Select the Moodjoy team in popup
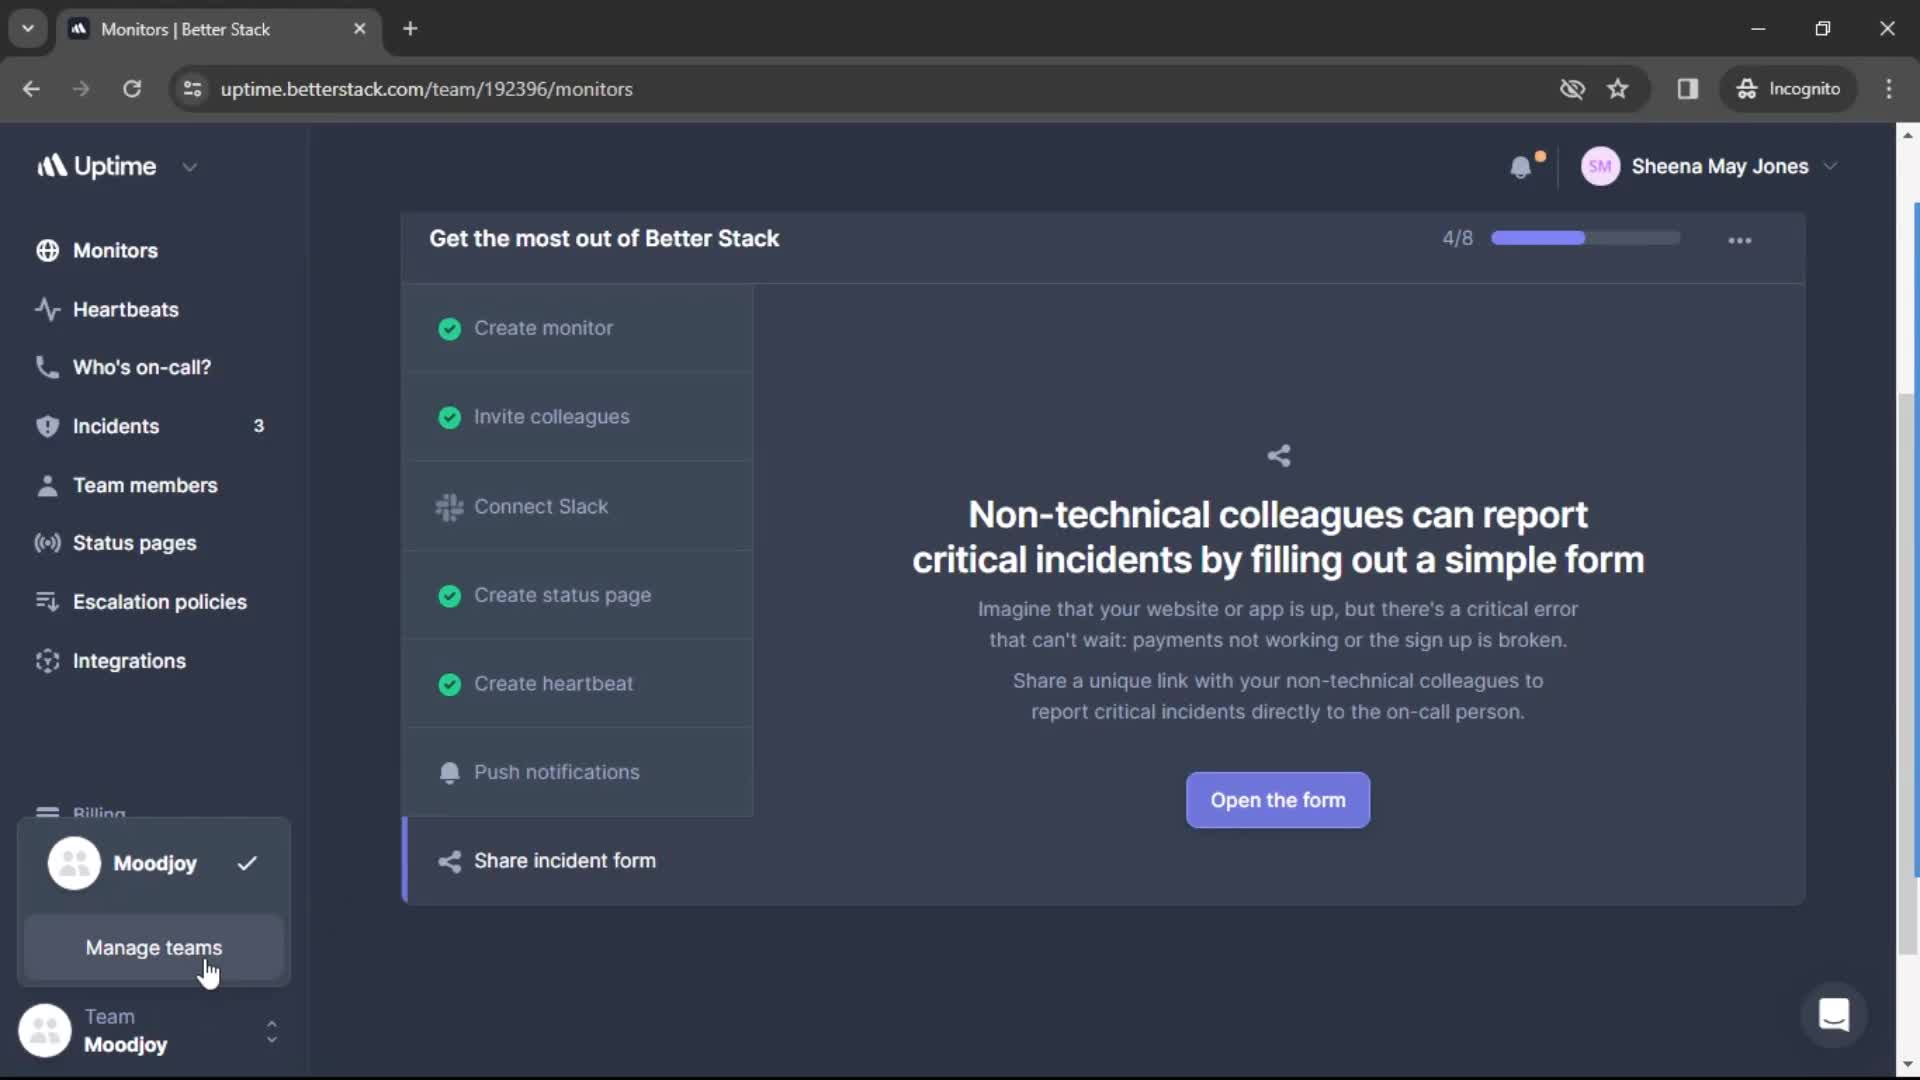The image size is (1920, 1080). click(x=154, y=863)
